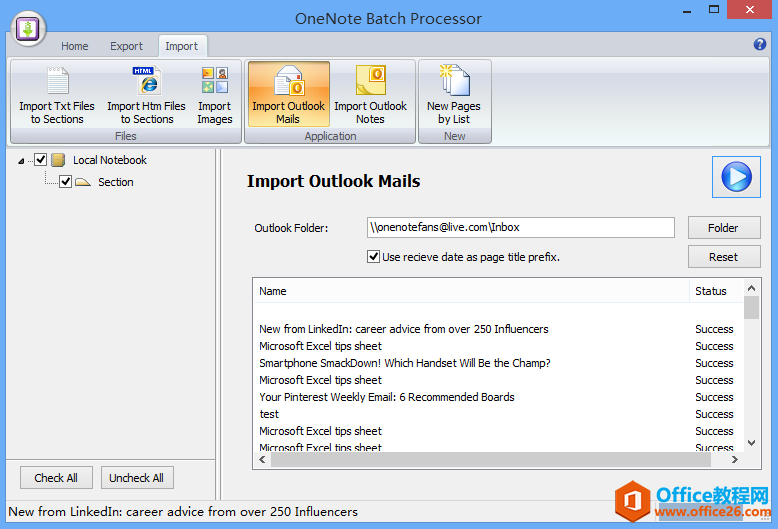Viewport: 778px width, 529px height.
Task: Select 'Smartphone SmackDown!' mail row
Action: [x=496, y=363]
